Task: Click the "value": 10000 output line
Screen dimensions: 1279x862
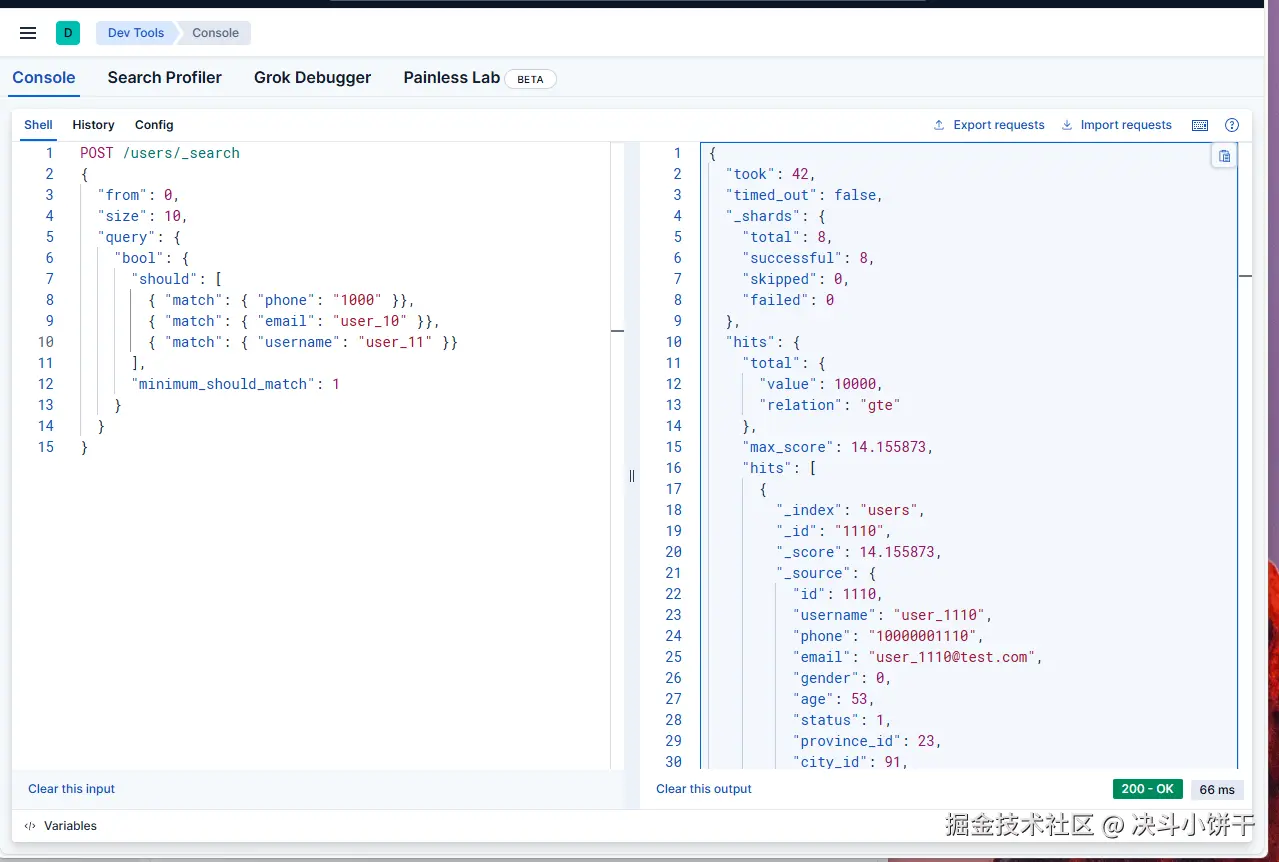Action: pos(821,384)
